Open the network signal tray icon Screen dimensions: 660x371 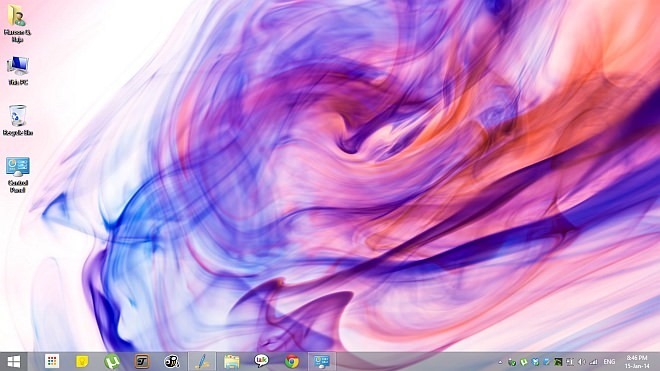(x=593, y=362)
